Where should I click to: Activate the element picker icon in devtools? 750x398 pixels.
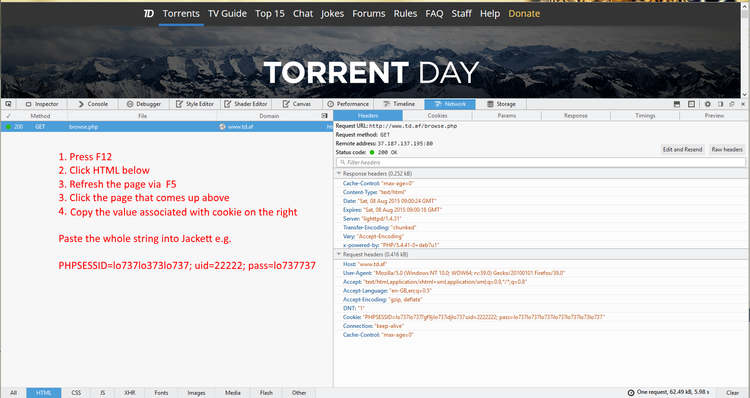click(x=8, y=104)
